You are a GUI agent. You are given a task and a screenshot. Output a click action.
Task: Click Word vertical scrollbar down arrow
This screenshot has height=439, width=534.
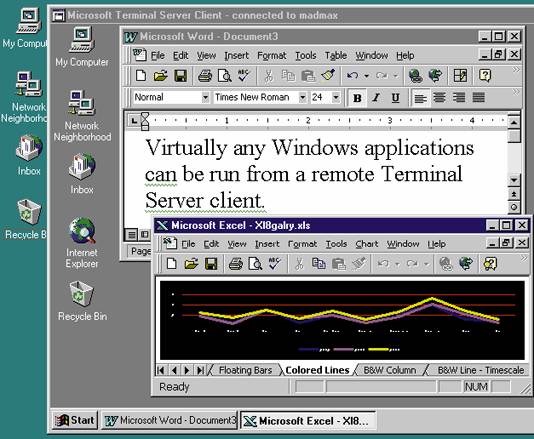point(514,179)
